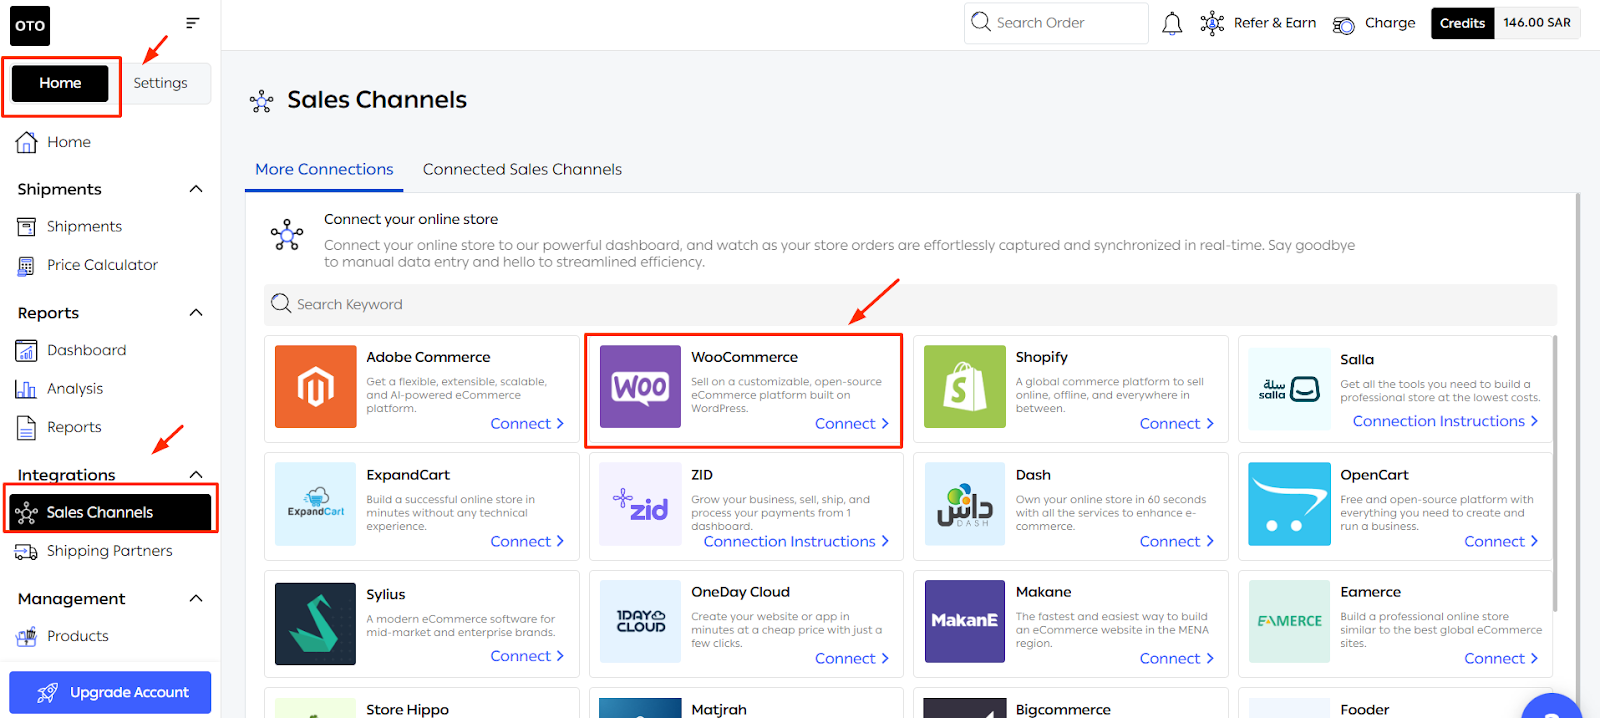Open Salla Connection Instructions
1600x718 pixels.
(x=1445, y=421)
